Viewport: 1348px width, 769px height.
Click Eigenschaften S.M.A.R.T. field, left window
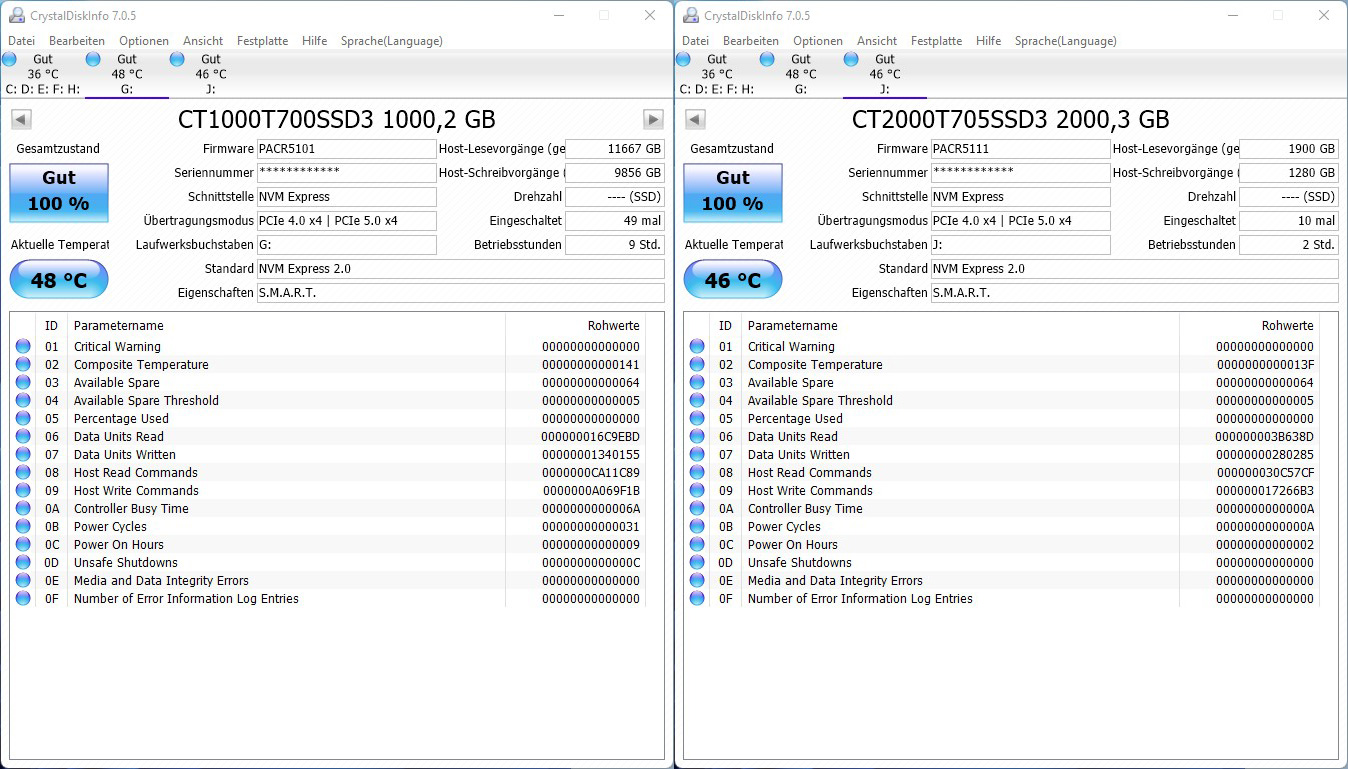[x=461, y=293]
